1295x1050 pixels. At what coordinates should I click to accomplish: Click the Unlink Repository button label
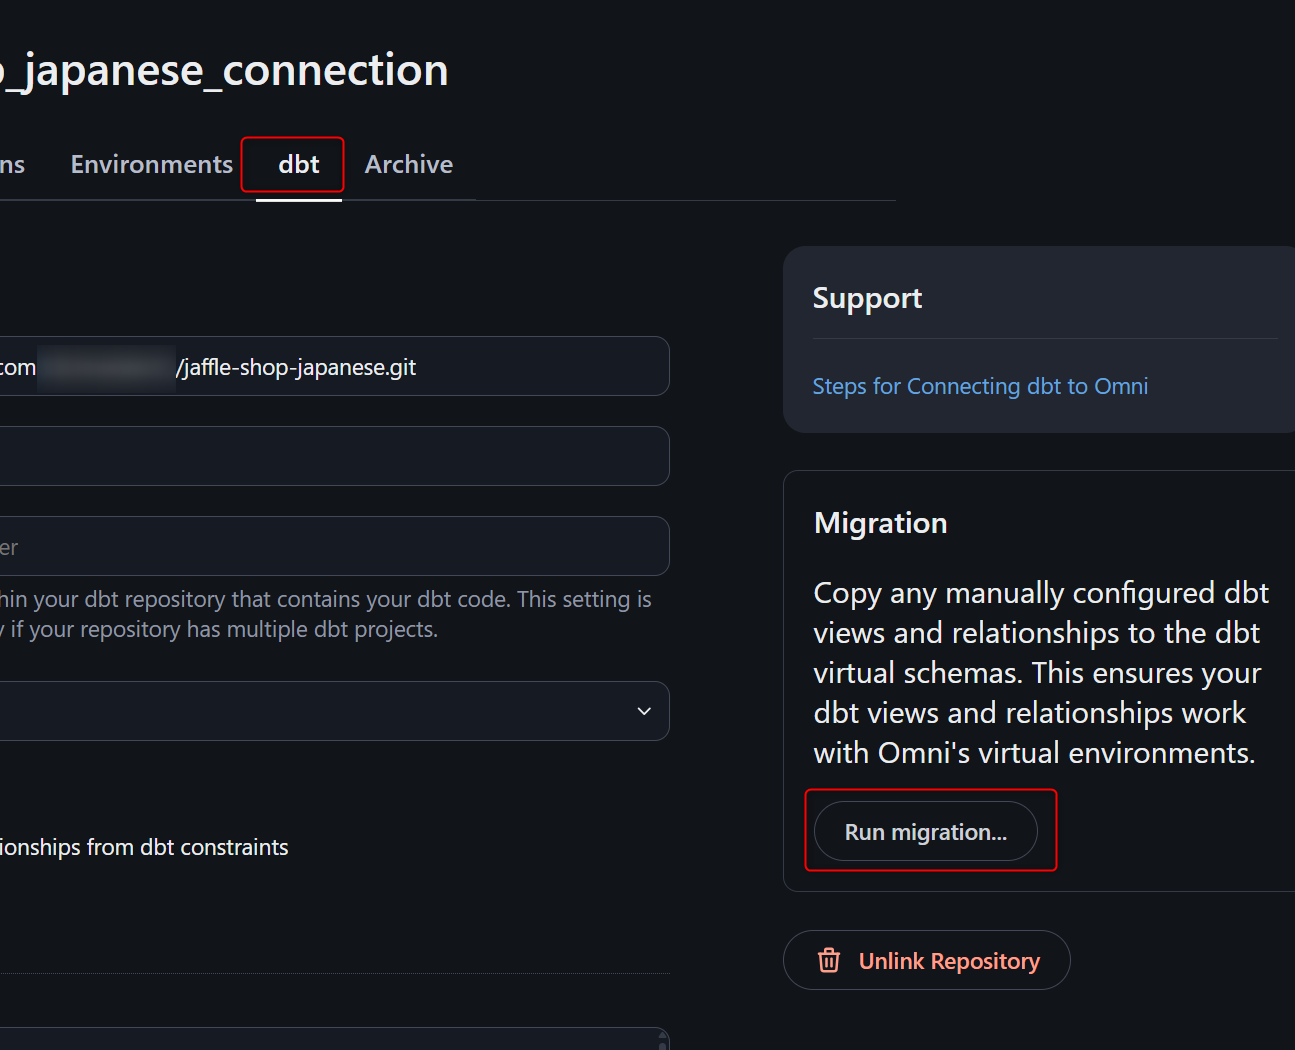(948, 961)
